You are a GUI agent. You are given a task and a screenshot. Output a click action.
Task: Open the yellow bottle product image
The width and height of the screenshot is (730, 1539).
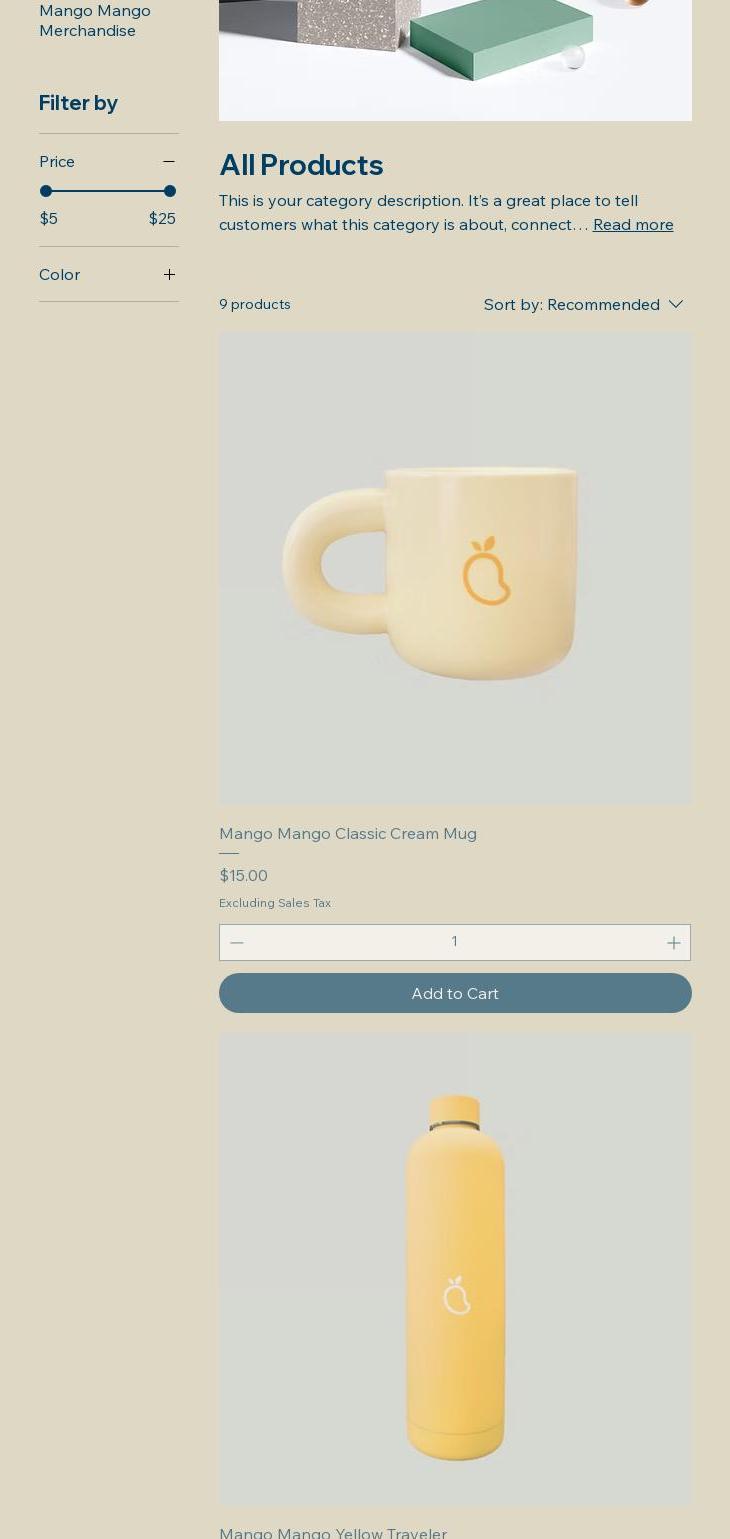(x=455, y=1269)
